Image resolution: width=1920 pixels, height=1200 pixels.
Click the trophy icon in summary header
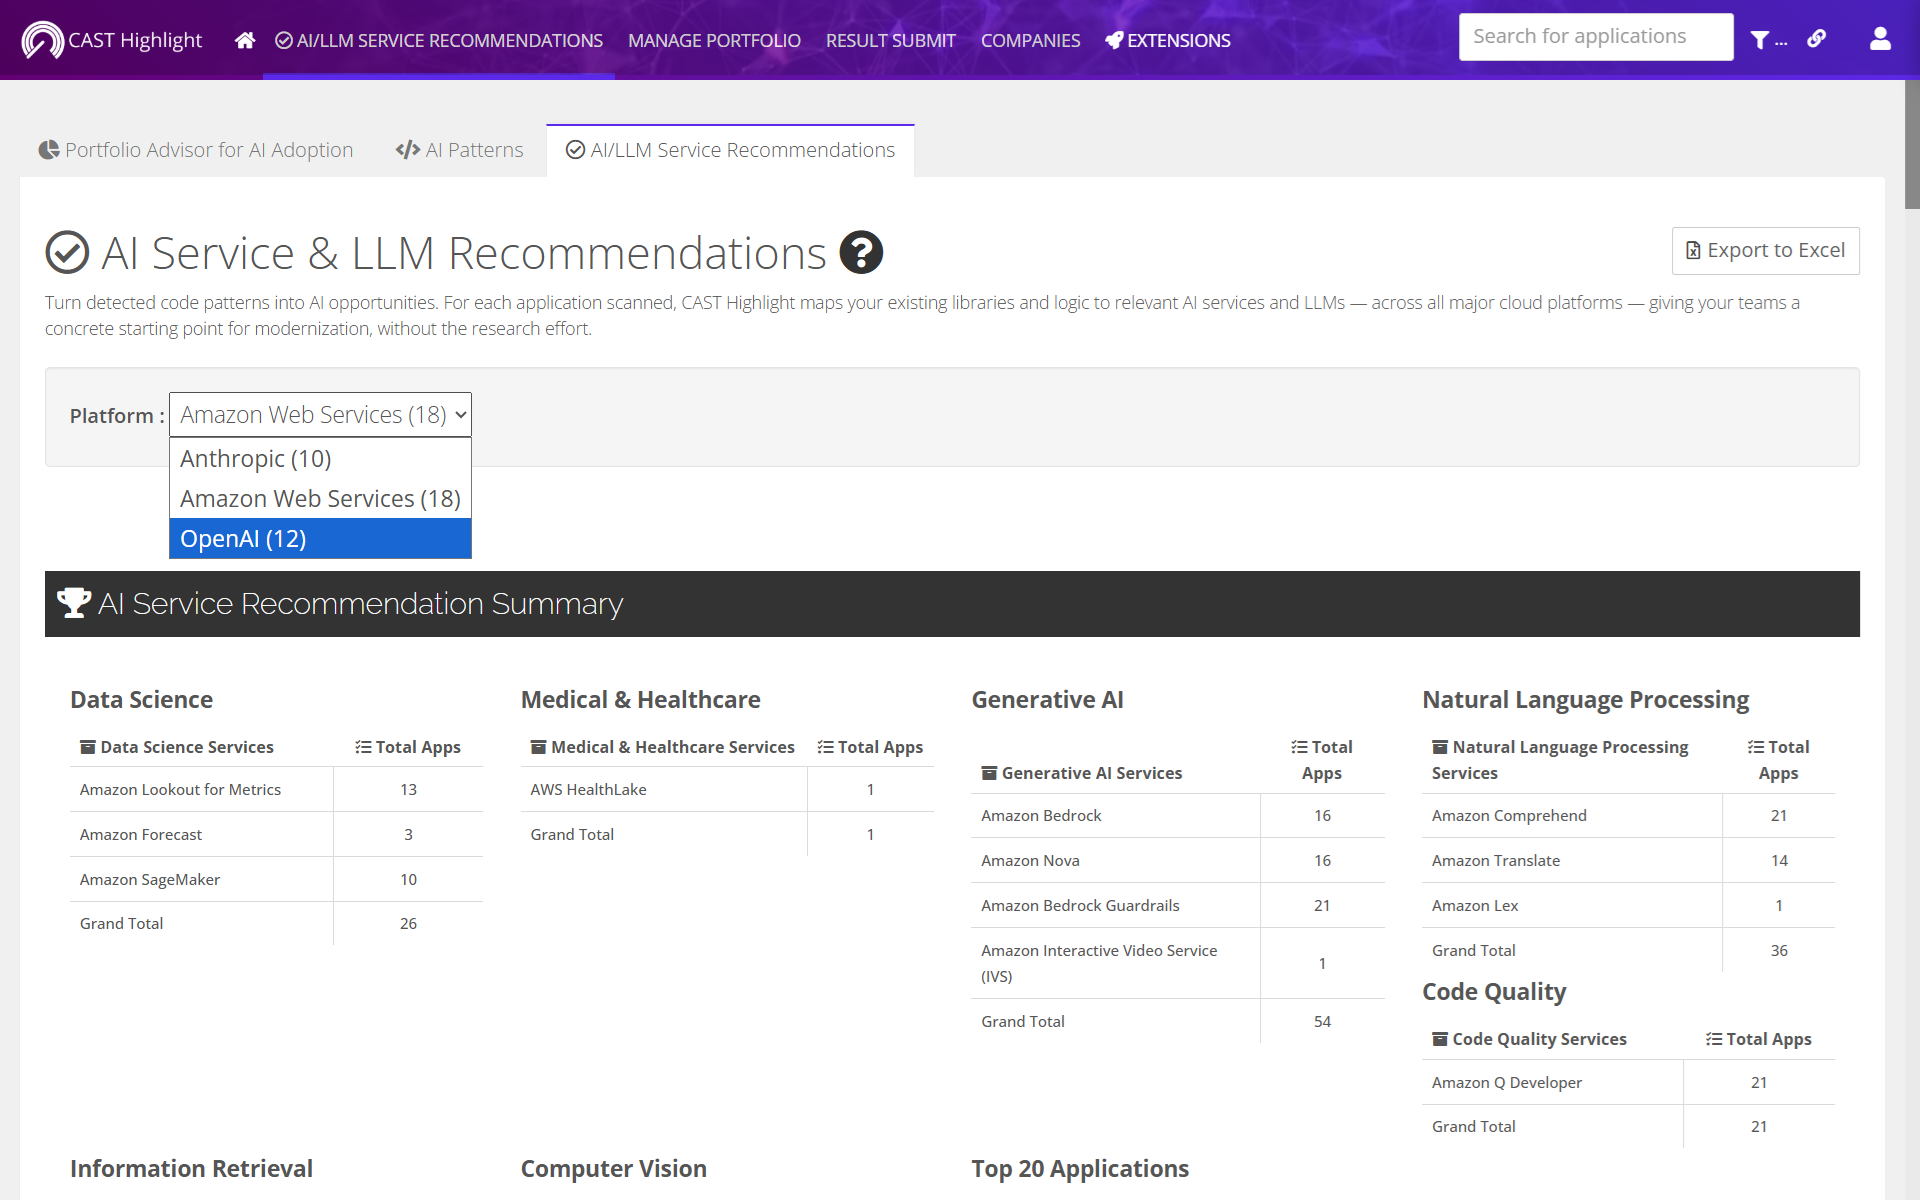coord(74,603)
